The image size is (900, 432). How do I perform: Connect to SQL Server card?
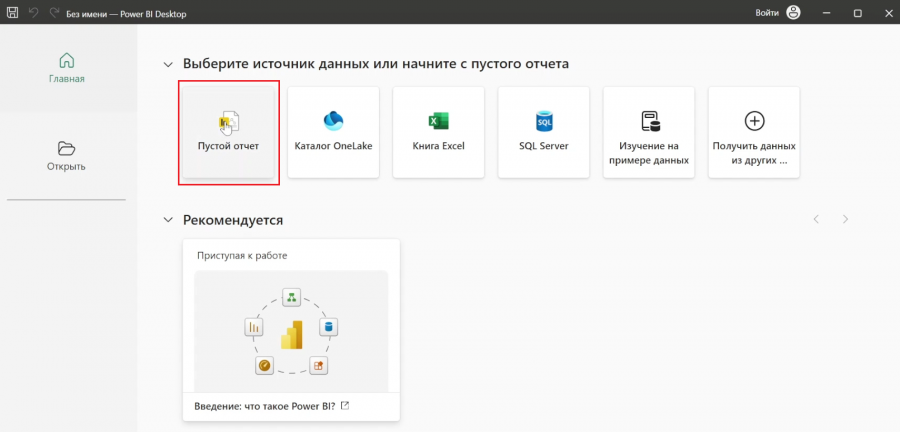544,133
